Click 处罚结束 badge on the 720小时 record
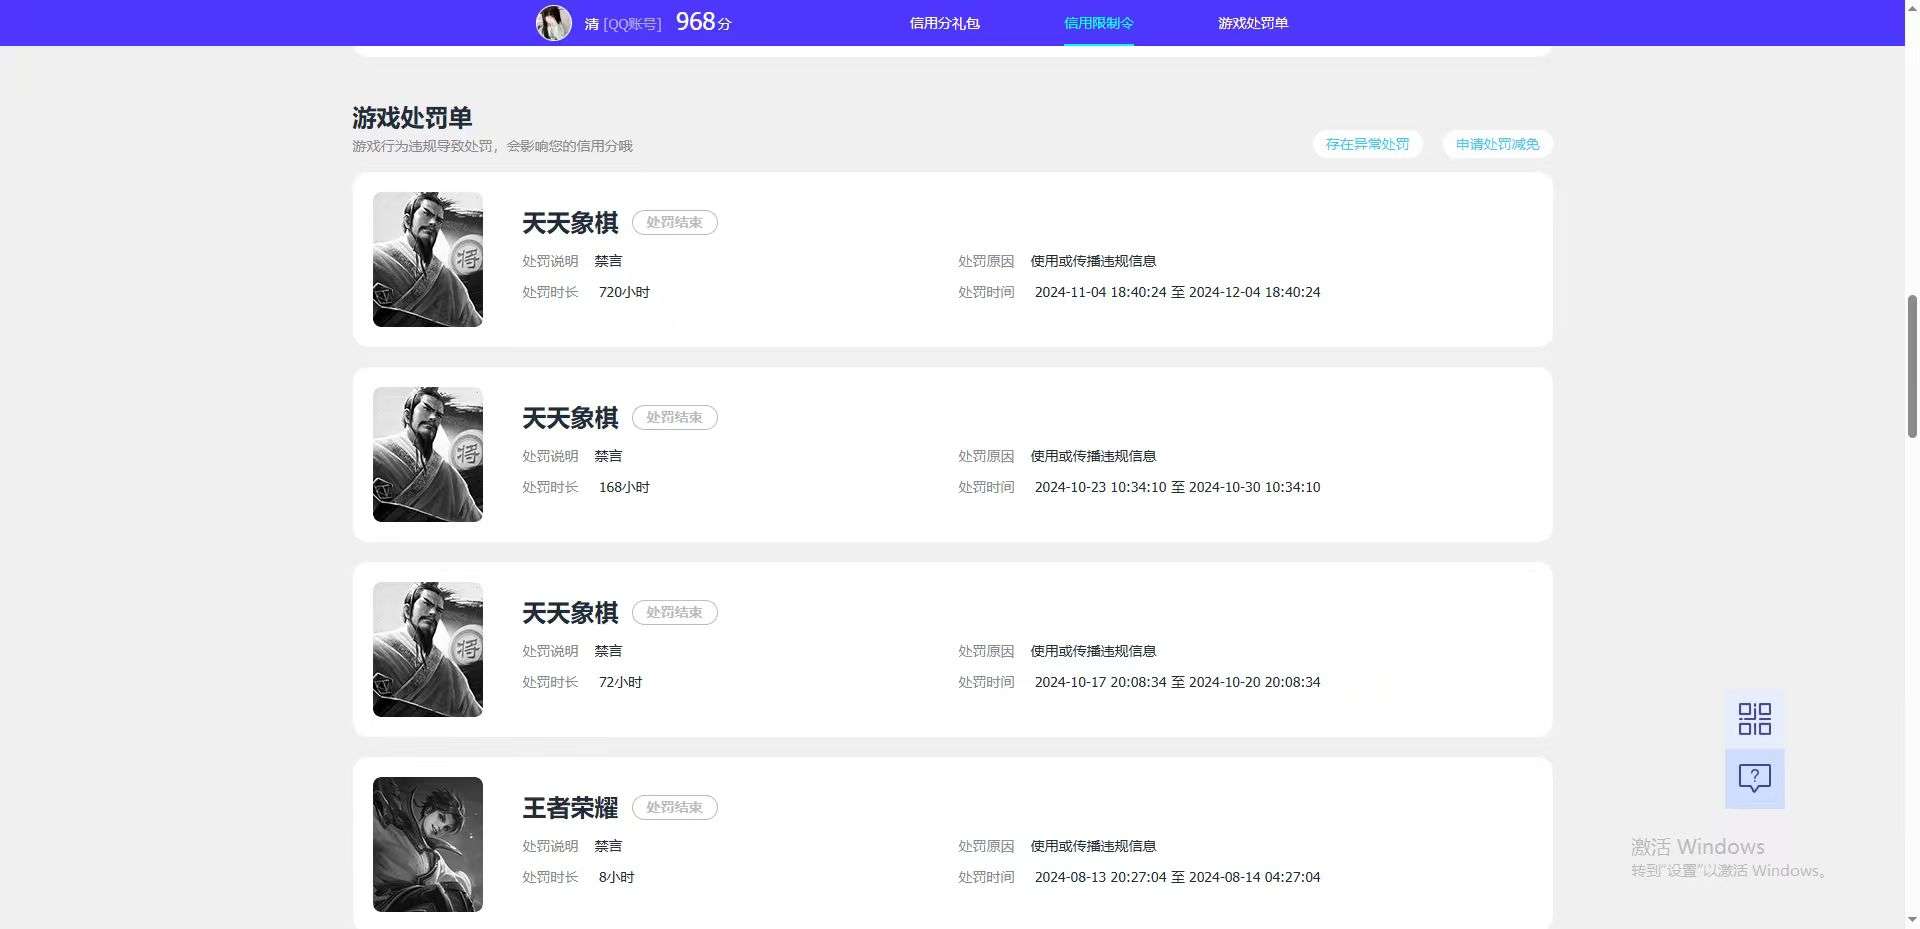Screen dimensions: 1920x929 pyautogui.click(x=674, y=222)
